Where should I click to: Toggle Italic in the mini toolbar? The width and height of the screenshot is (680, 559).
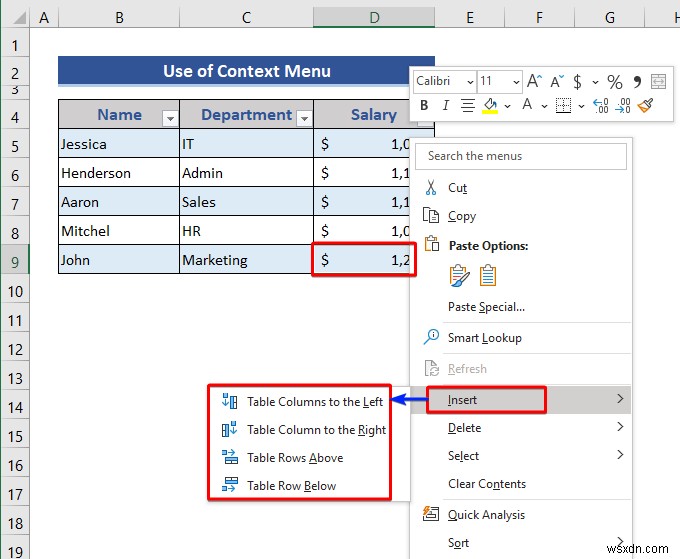445,105
